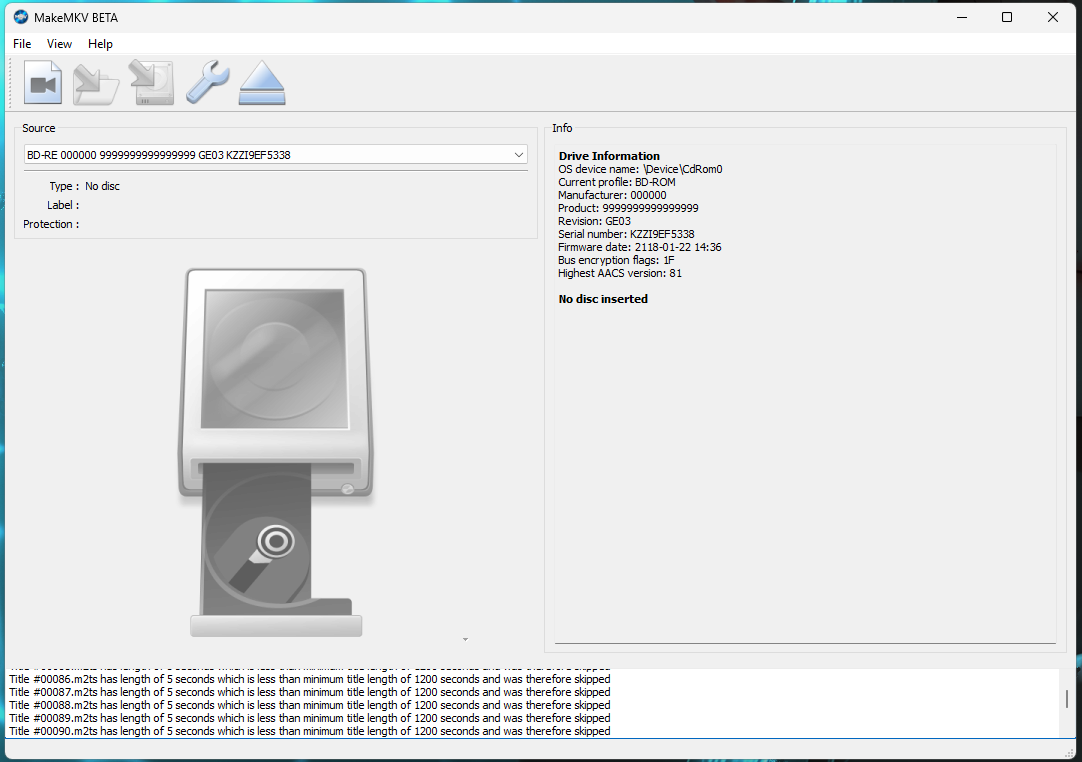Close the MakeMKV window
The image size is (1082, 762).
1052,17
